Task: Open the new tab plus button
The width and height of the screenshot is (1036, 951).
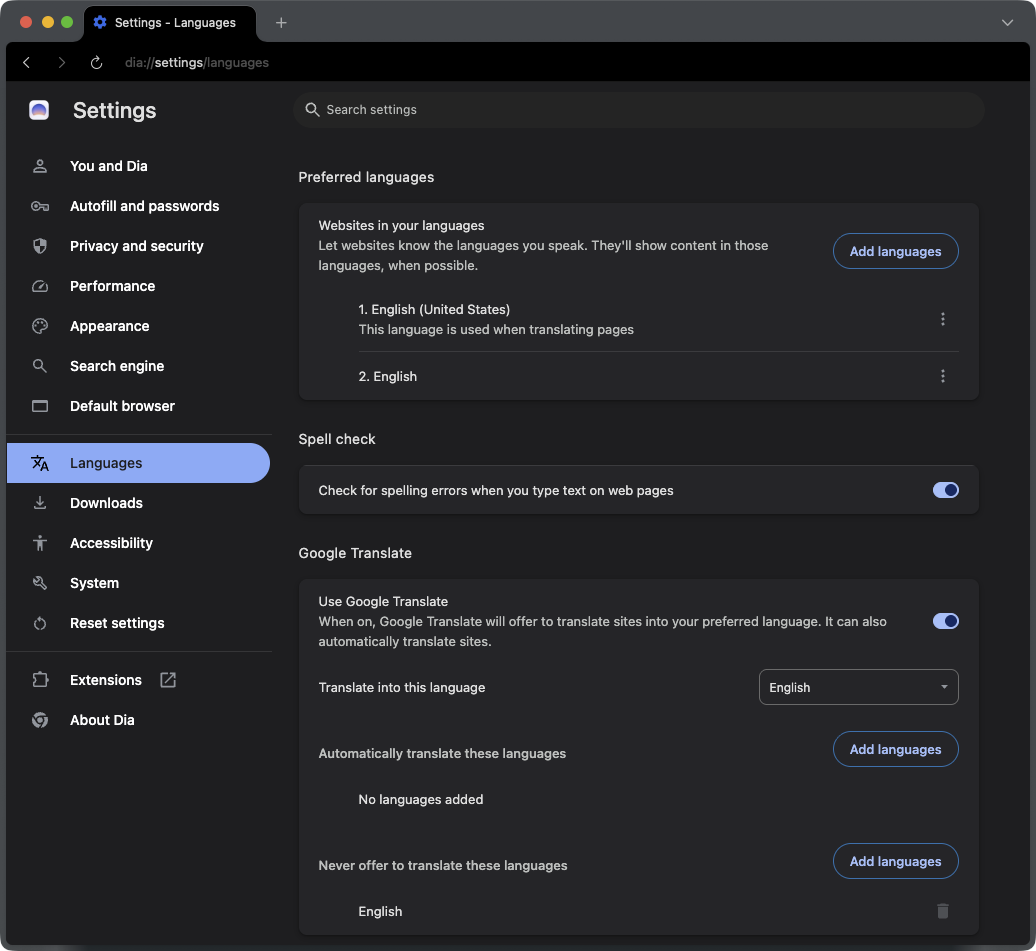Action: (x=281, y=22)
